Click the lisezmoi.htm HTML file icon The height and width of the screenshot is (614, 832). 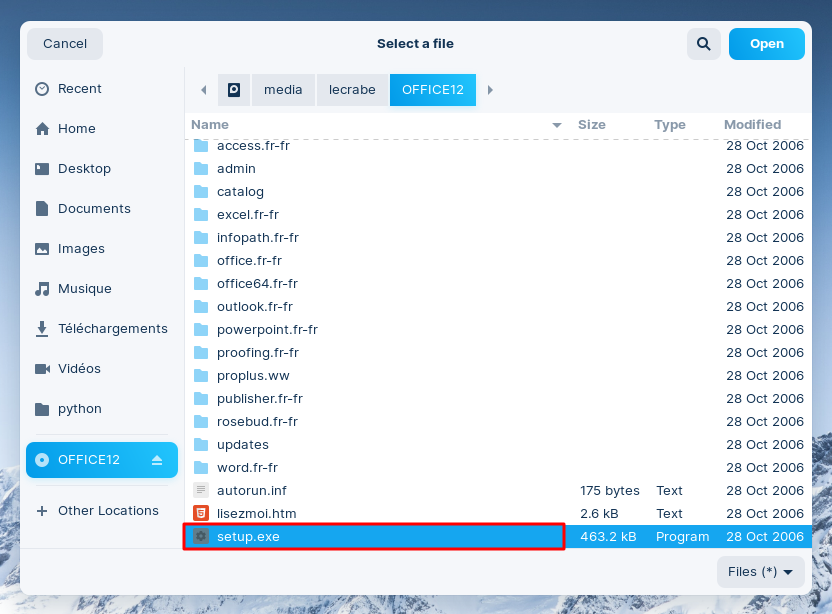click(x=201, y=514)
